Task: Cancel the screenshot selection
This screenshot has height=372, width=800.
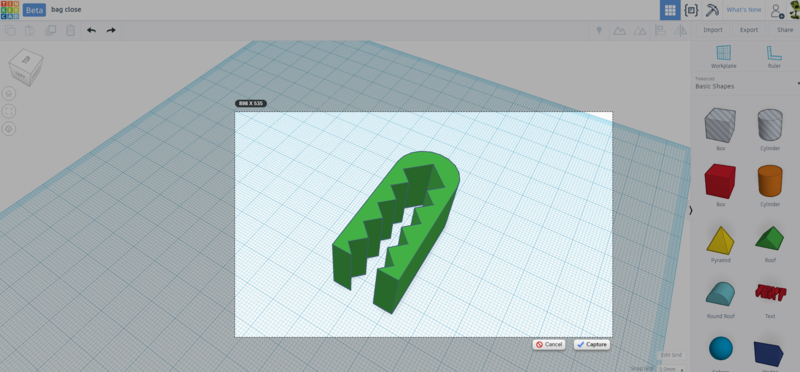Action: 549,344
